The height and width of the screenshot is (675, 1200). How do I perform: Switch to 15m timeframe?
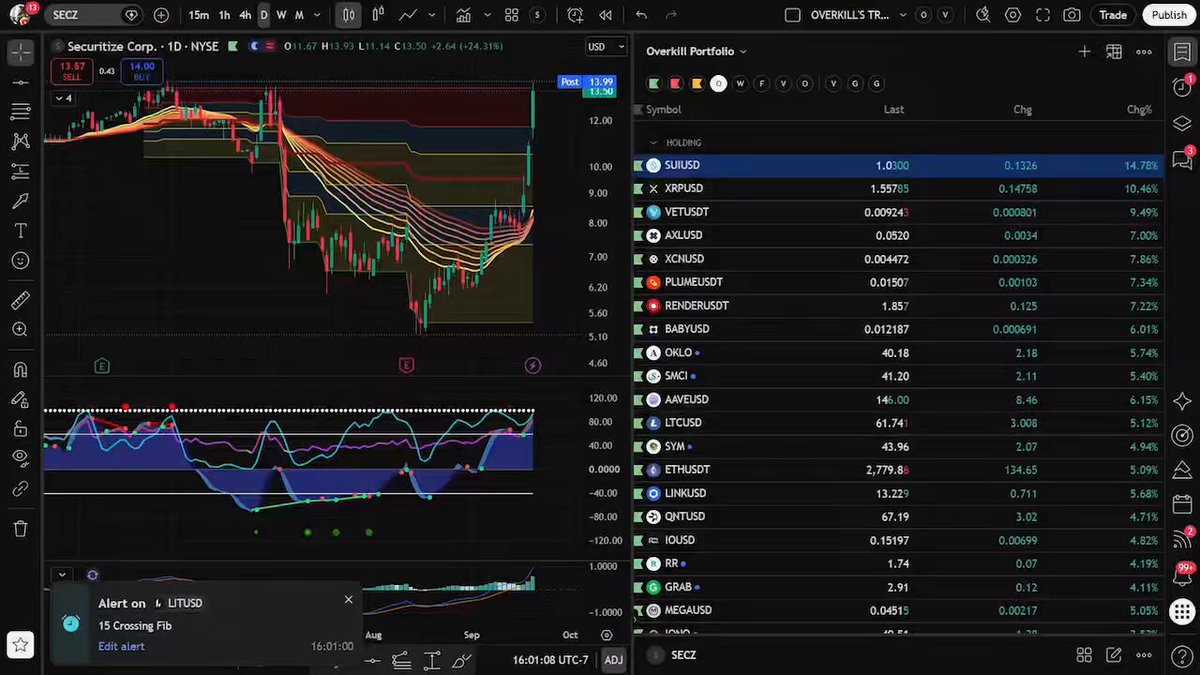199,15
